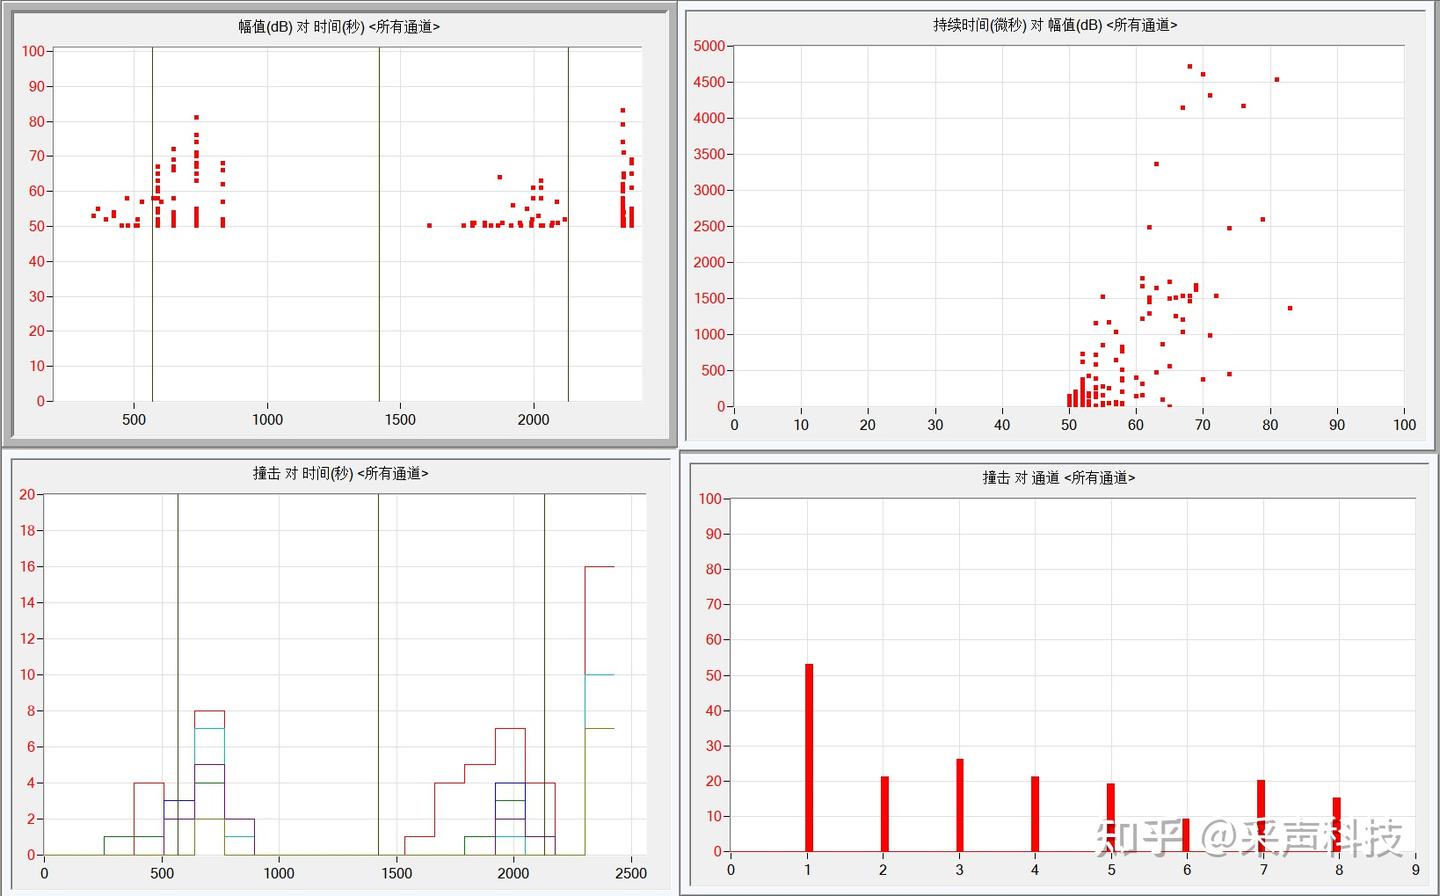Select the channel 5 bar in hits-per-channel chart
Image resolution: width=1440 pixels, height=896 pixels.
(x=1111, y=818)
